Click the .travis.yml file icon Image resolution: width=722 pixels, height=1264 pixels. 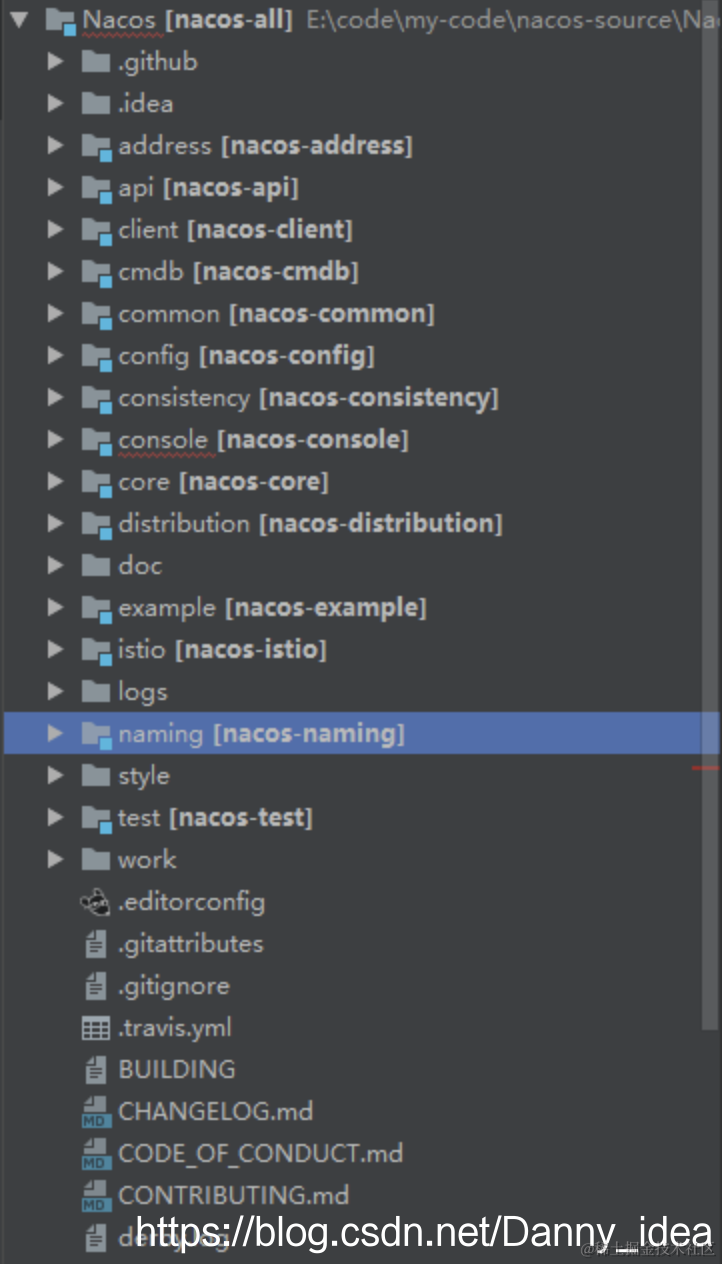point(95,1027)
